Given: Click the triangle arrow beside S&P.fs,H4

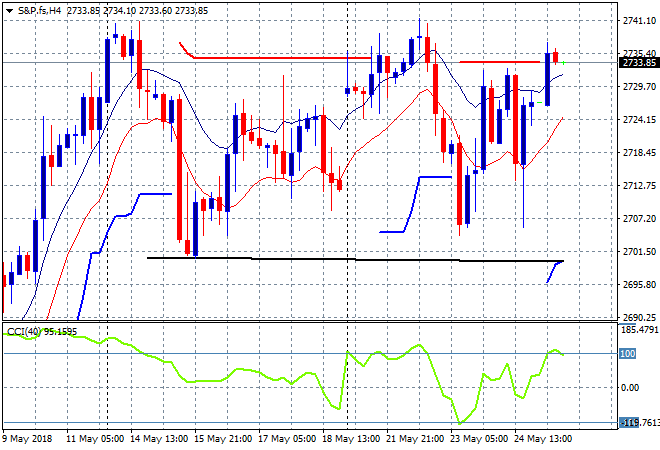Looking at the screenshot, I should (9, 11).
